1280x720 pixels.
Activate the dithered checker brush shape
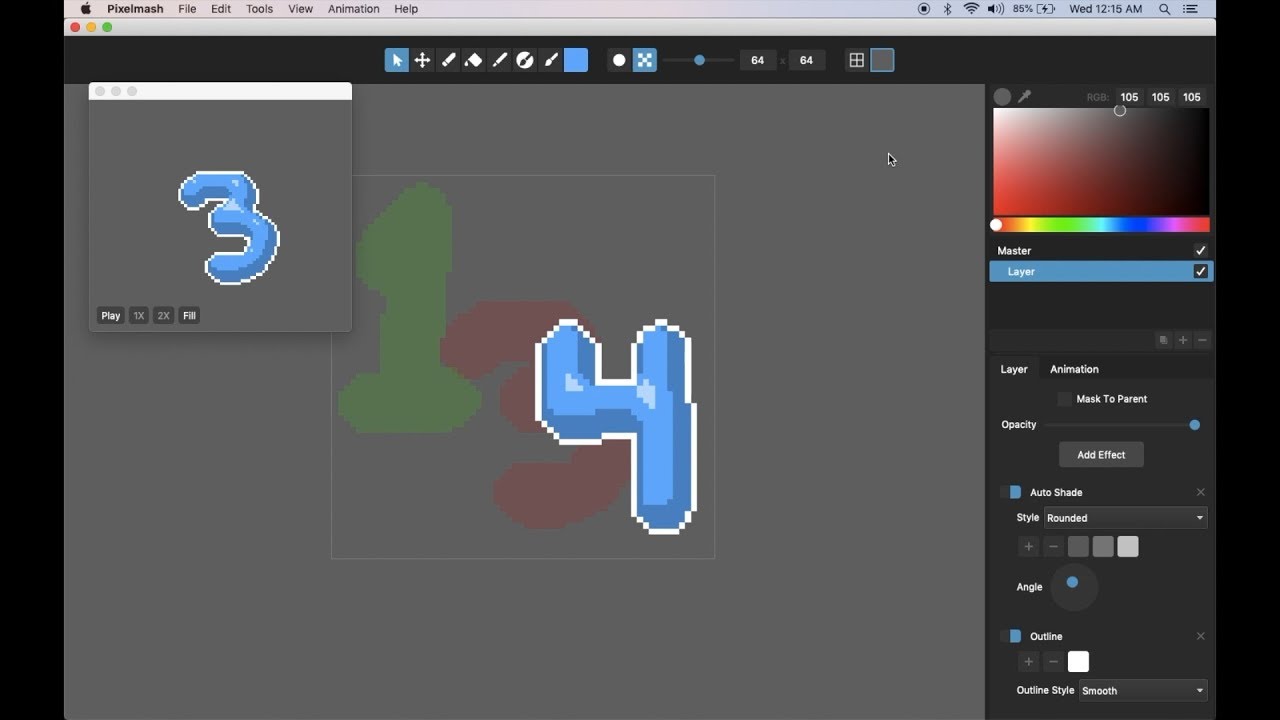coord(645,60)
